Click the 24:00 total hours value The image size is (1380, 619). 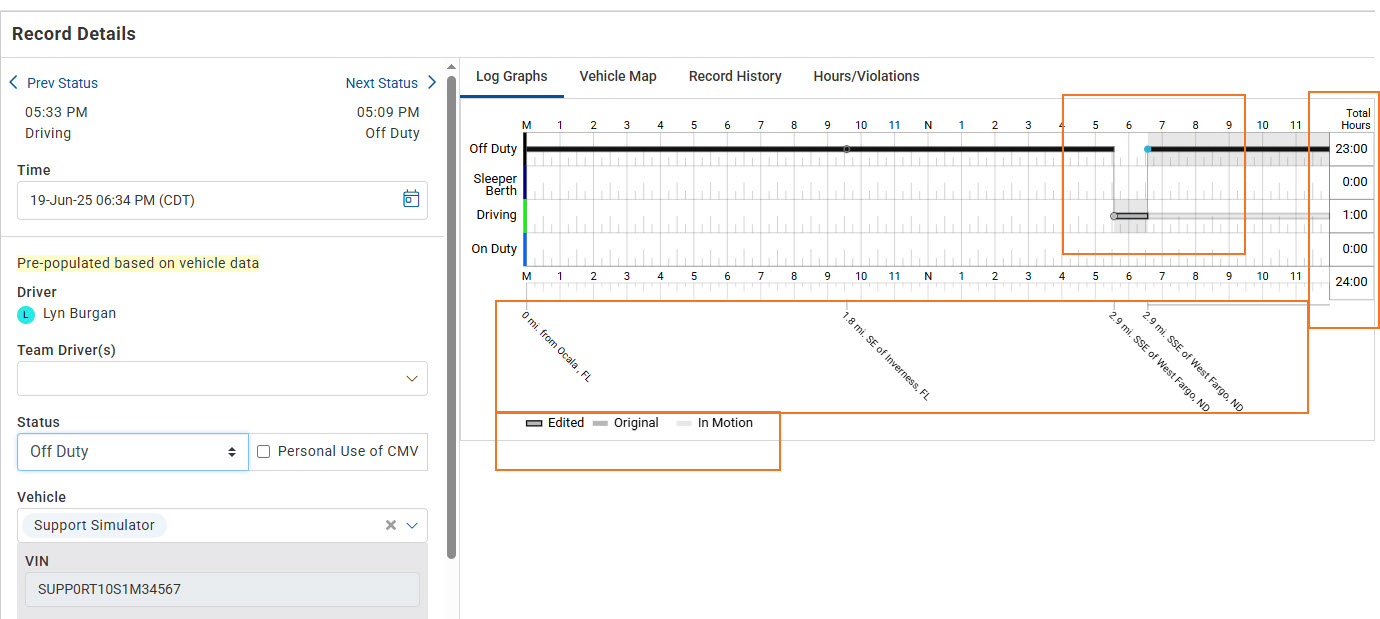coord(1353,282)
